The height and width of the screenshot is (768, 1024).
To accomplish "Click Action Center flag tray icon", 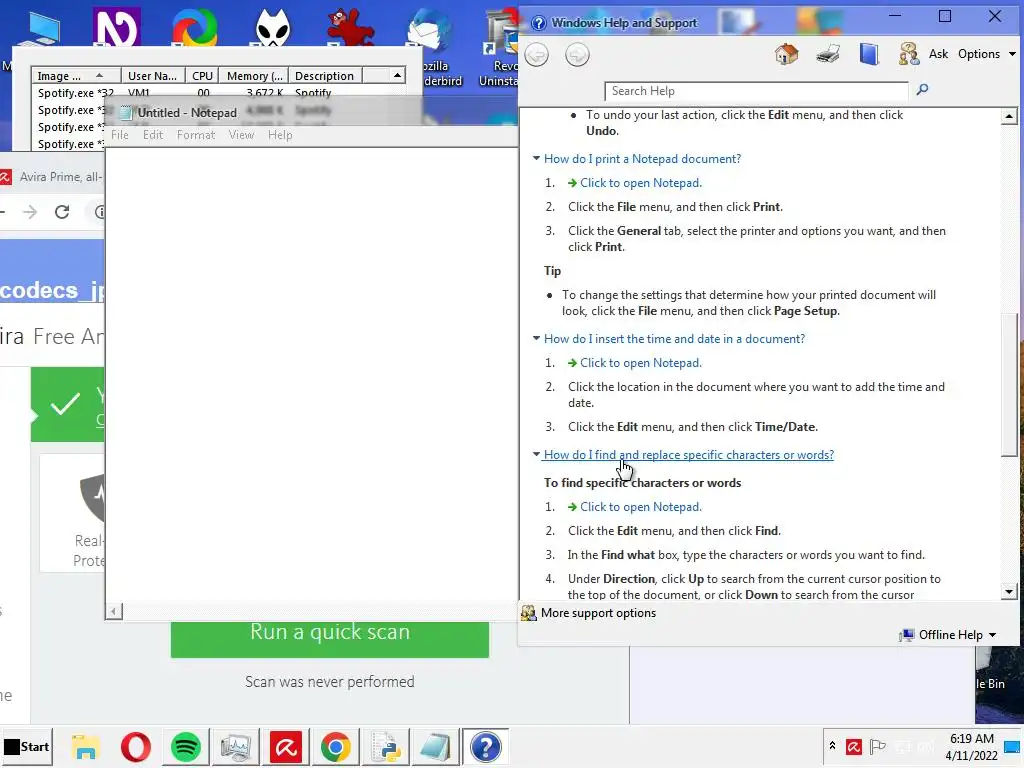I will (878, 746).
